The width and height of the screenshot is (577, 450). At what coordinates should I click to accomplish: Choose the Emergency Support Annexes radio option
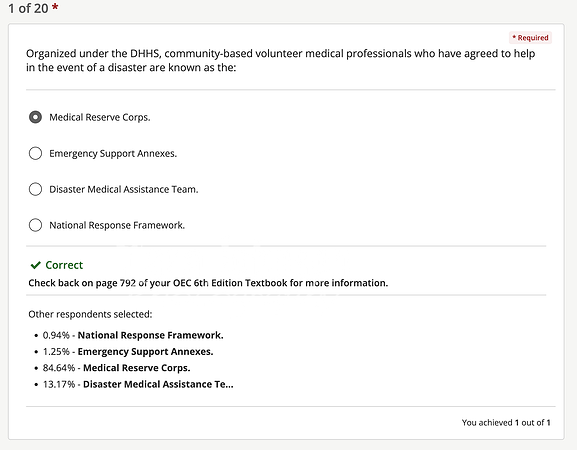pos(35,153)
